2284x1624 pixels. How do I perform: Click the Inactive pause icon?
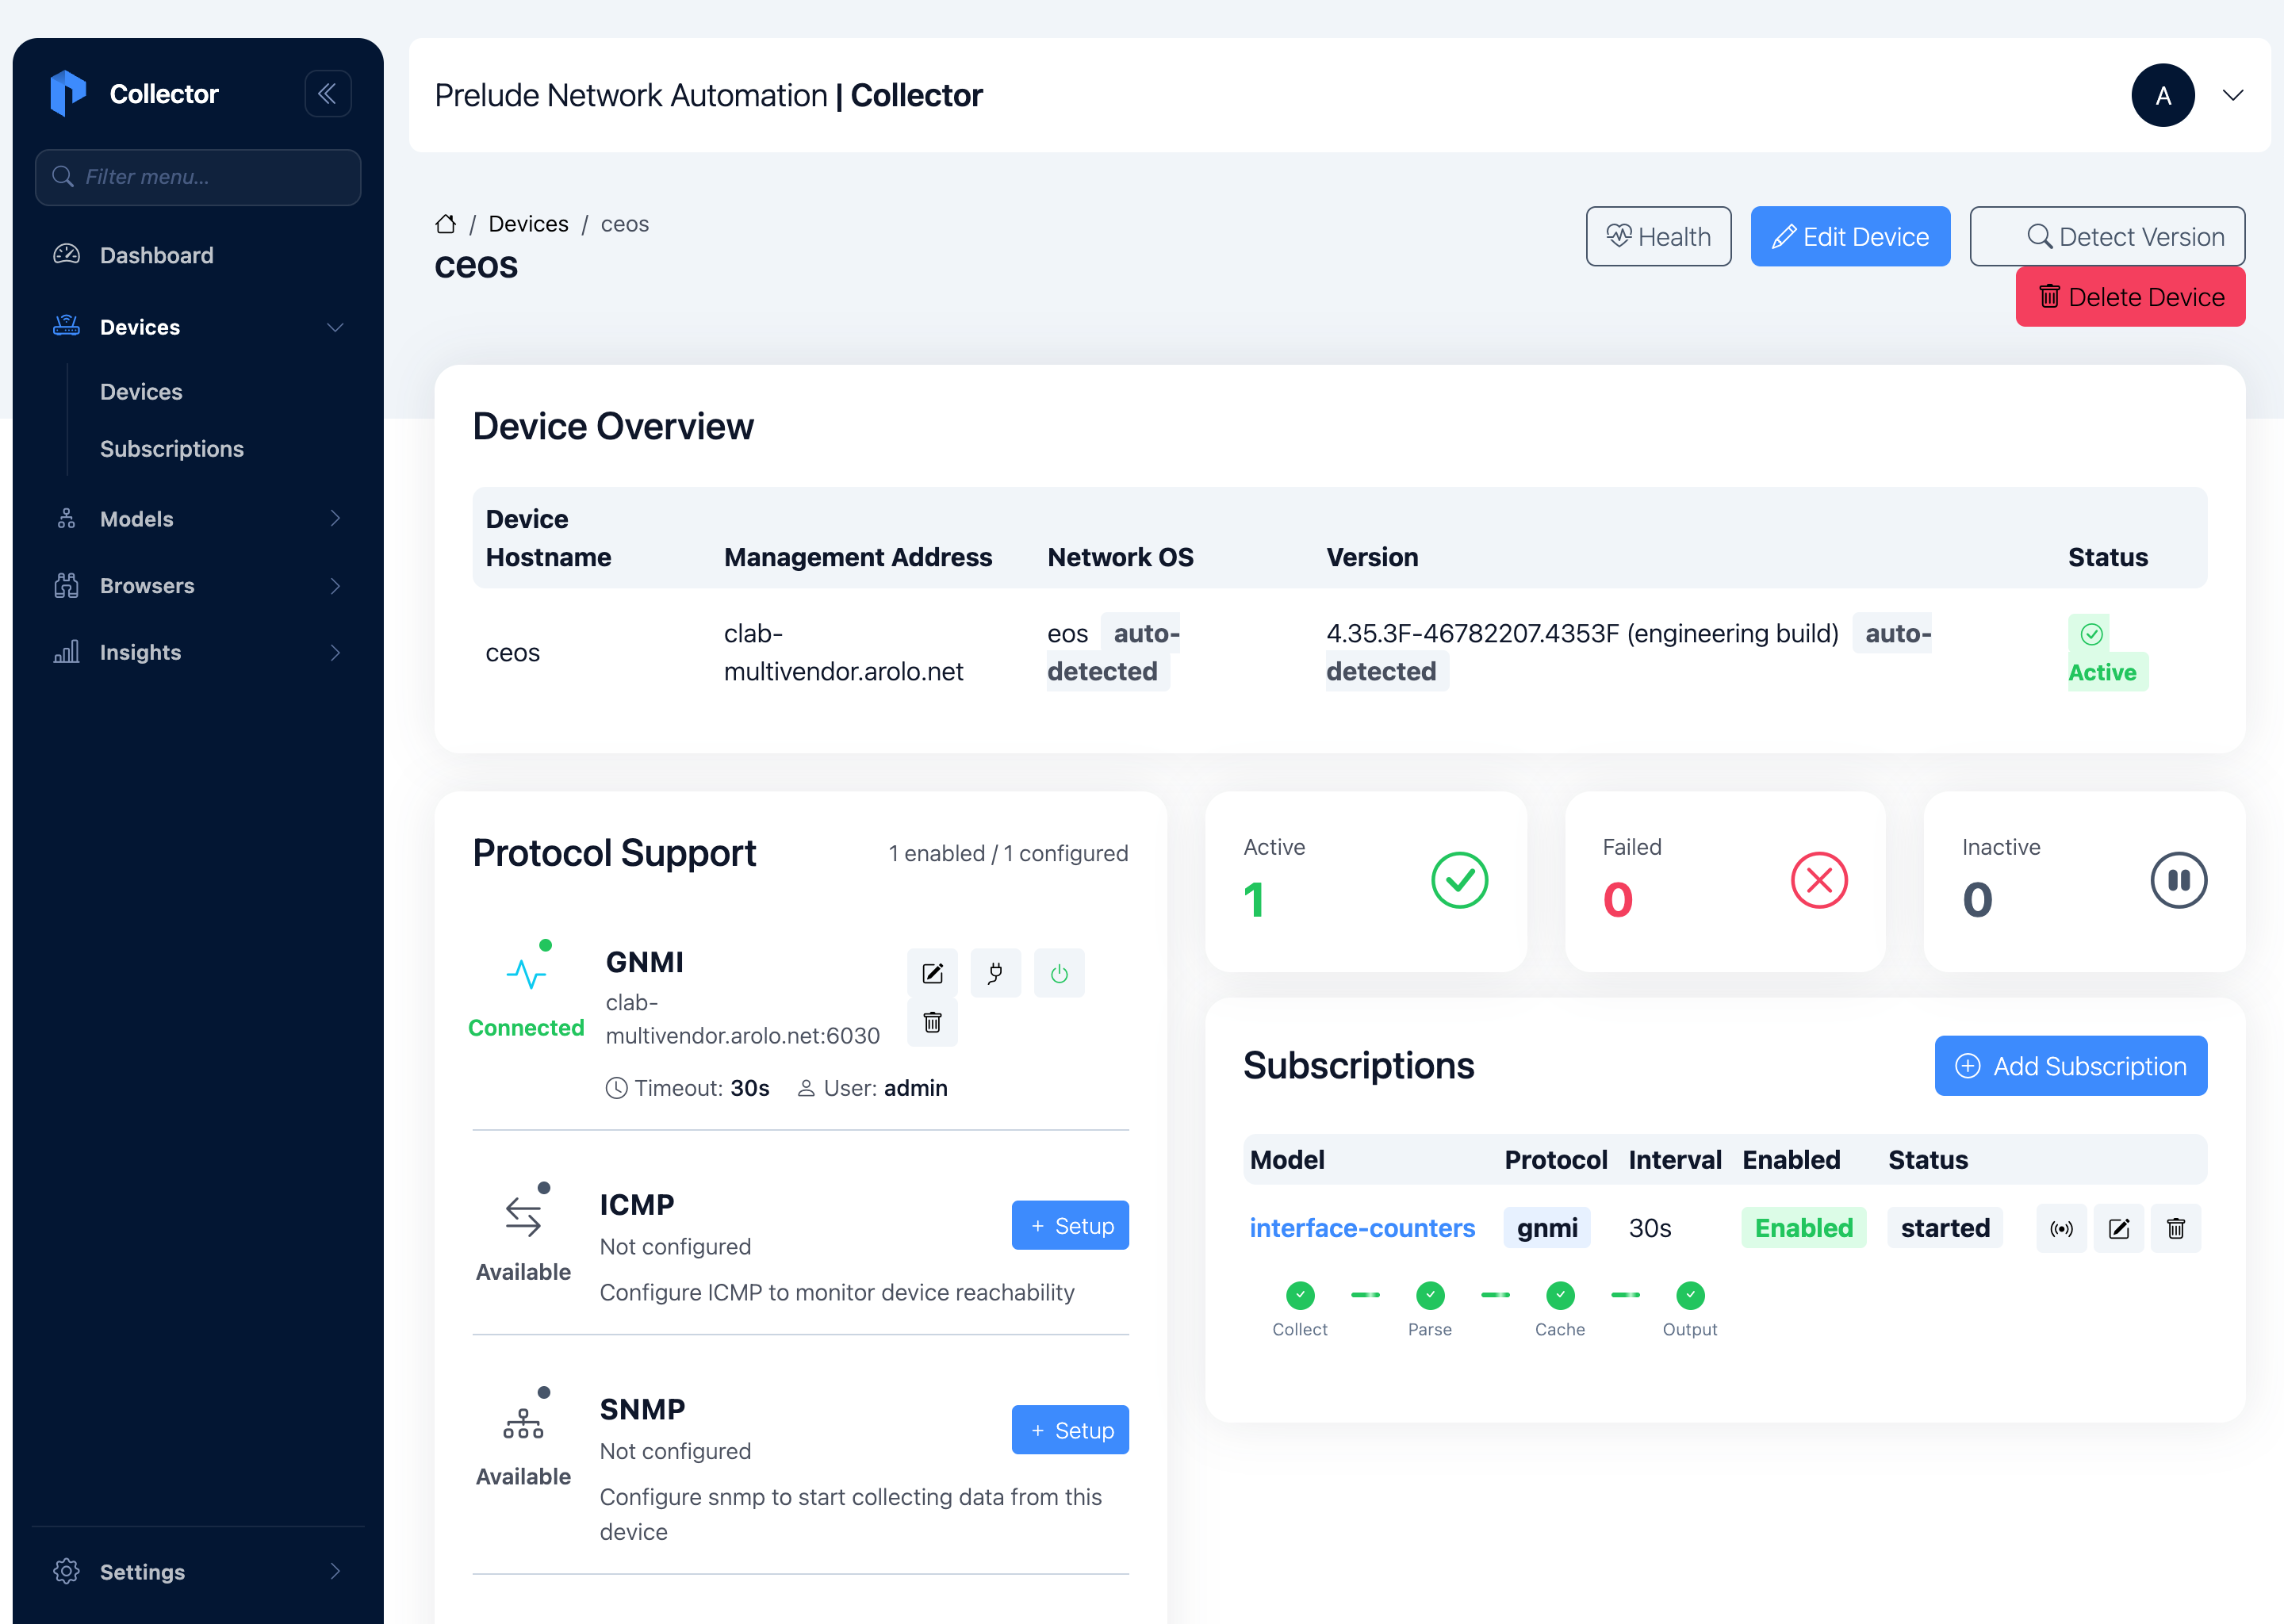click(2178, 880)
